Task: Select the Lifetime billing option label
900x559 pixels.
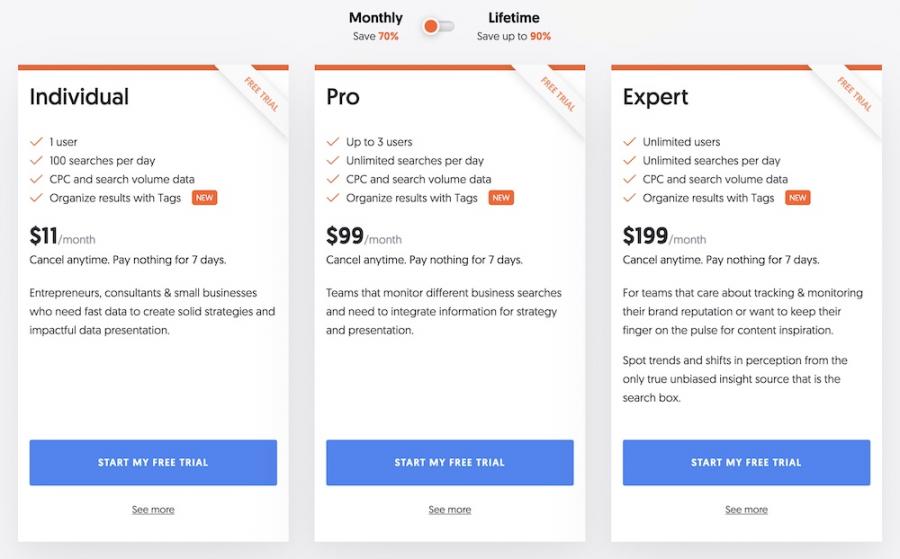Action: click(515, 18)
